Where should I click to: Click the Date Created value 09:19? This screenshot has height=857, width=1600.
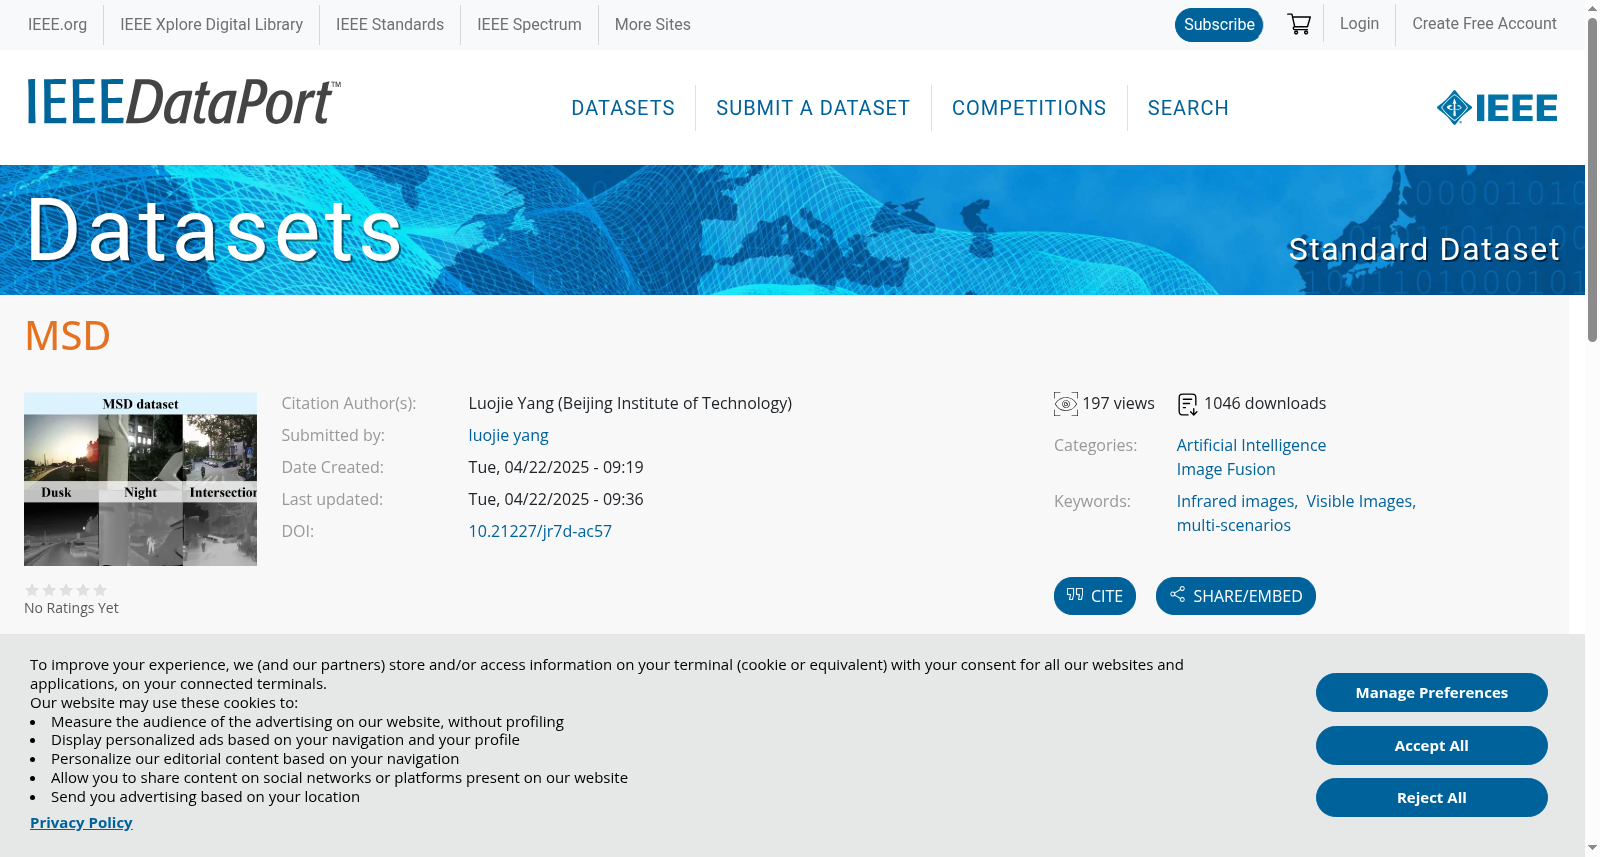click(556, 467)
